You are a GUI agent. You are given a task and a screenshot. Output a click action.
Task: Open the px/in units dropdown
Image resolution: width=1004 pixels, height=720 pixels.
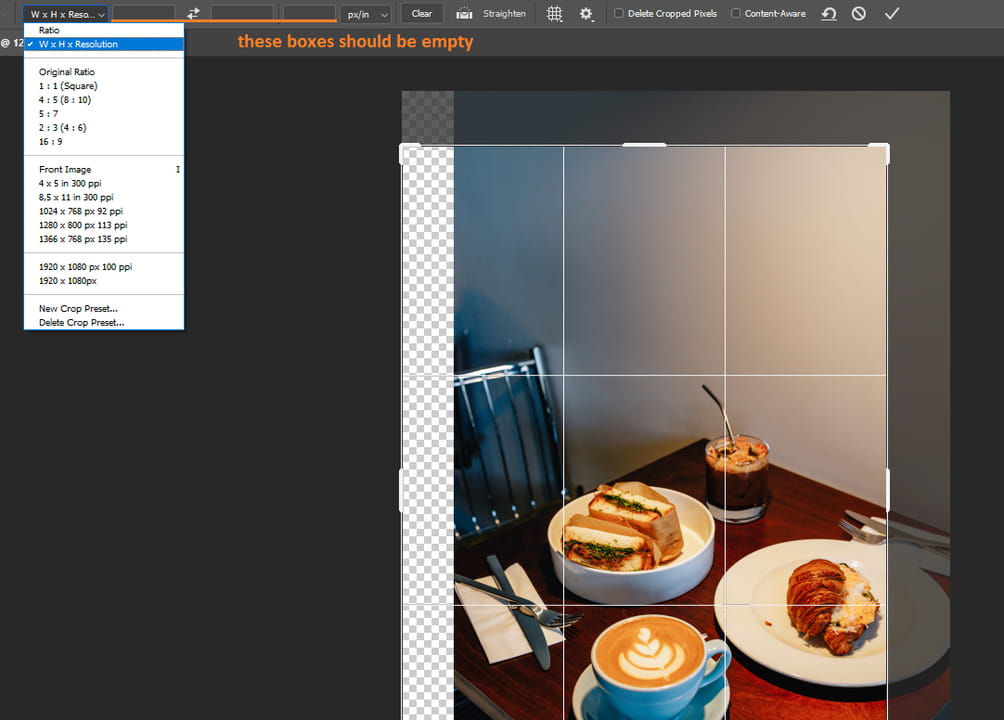click(x=366, y=14)
